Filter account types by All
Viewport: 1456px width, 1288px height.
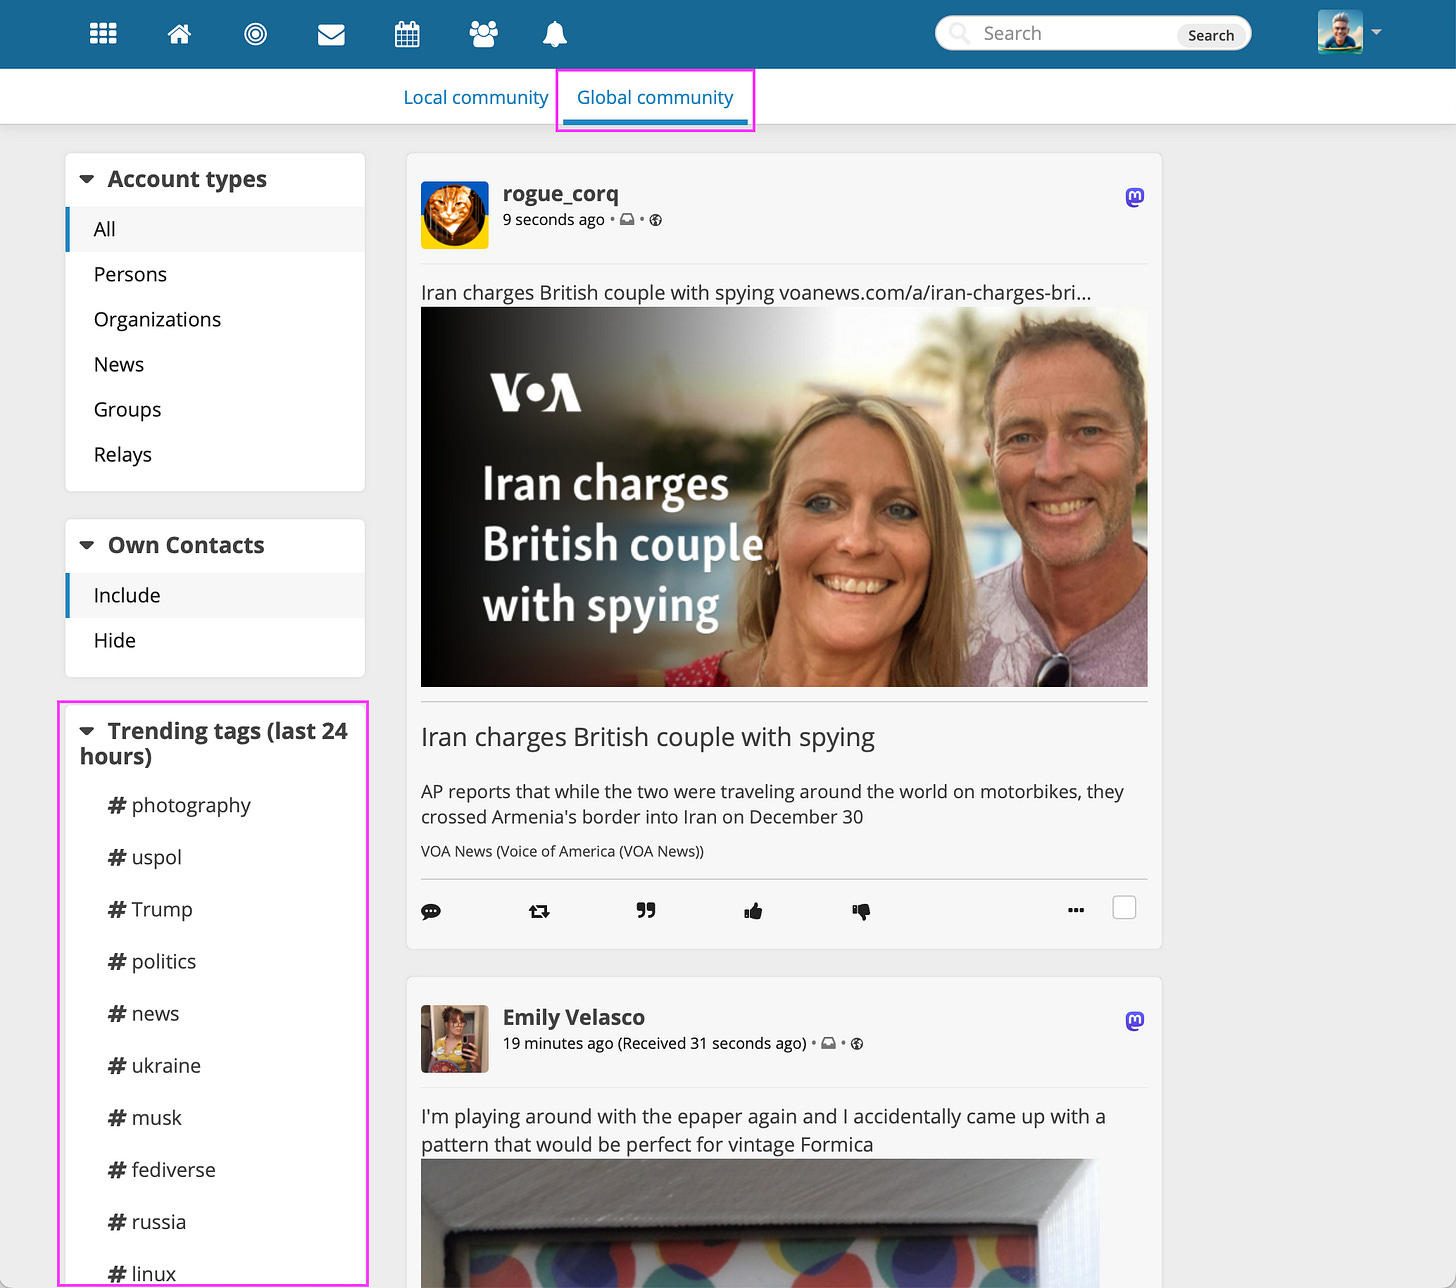pos(215,229)
